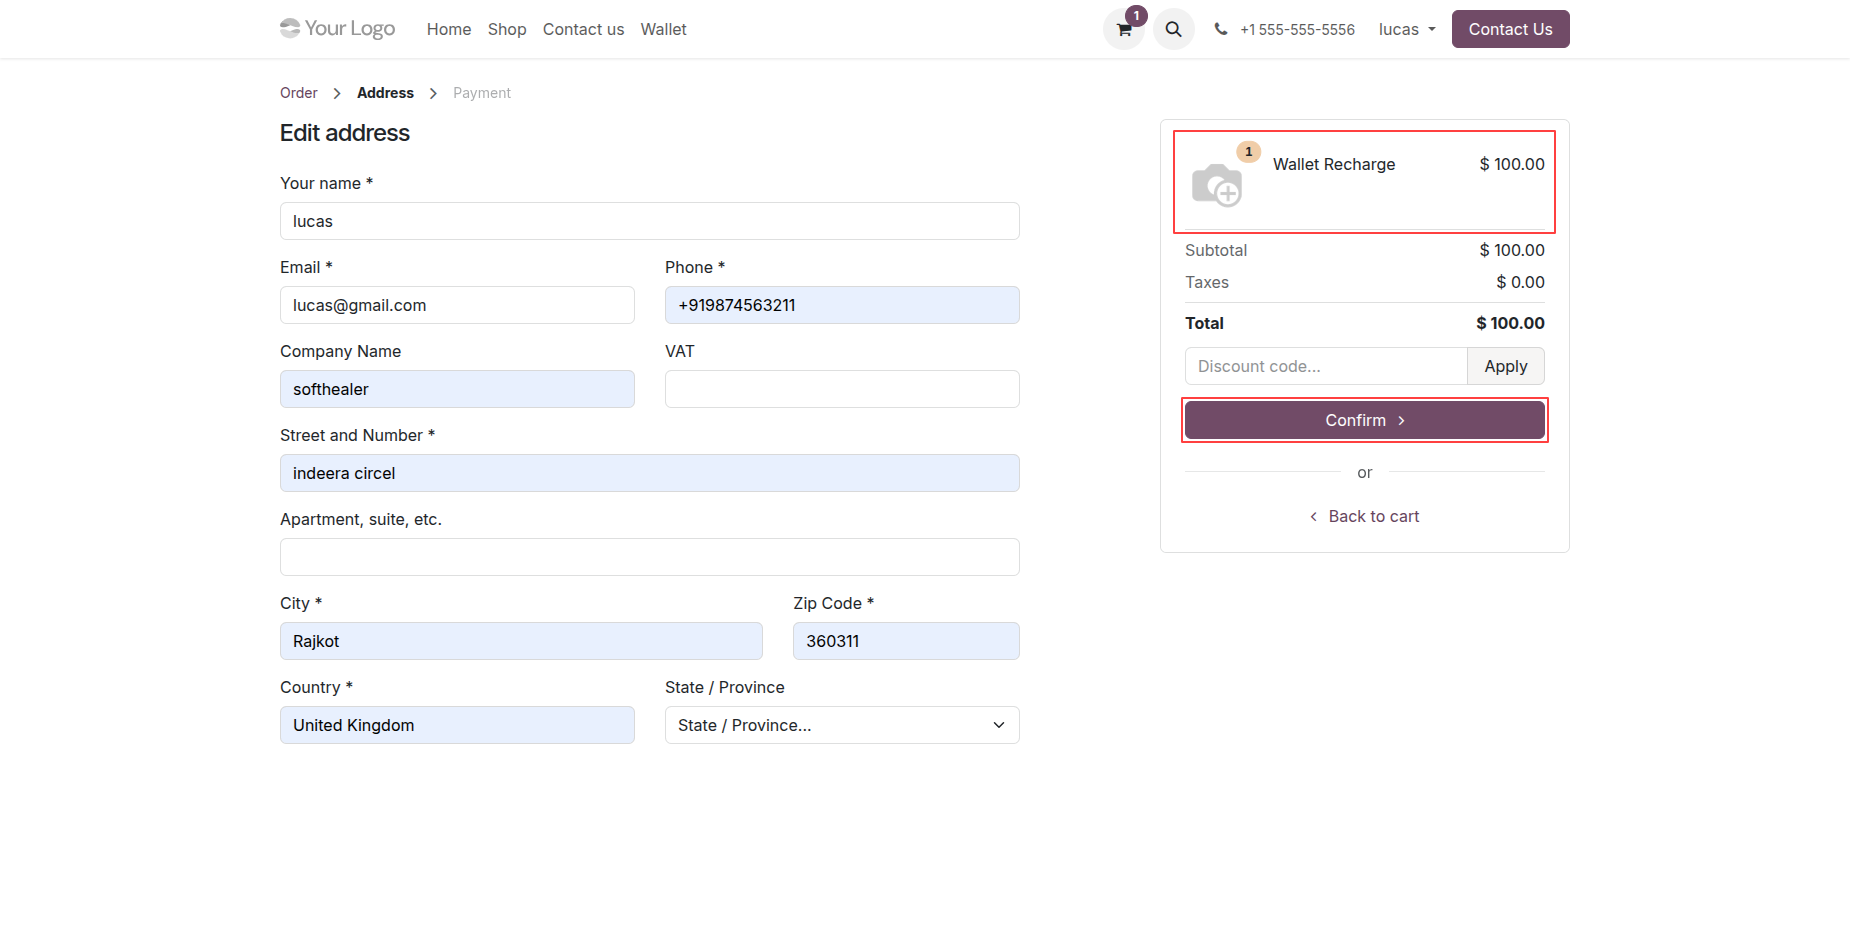Open the Wallet menu item
The height and width of the screenshot is (932, 1850).
[664, 30]
